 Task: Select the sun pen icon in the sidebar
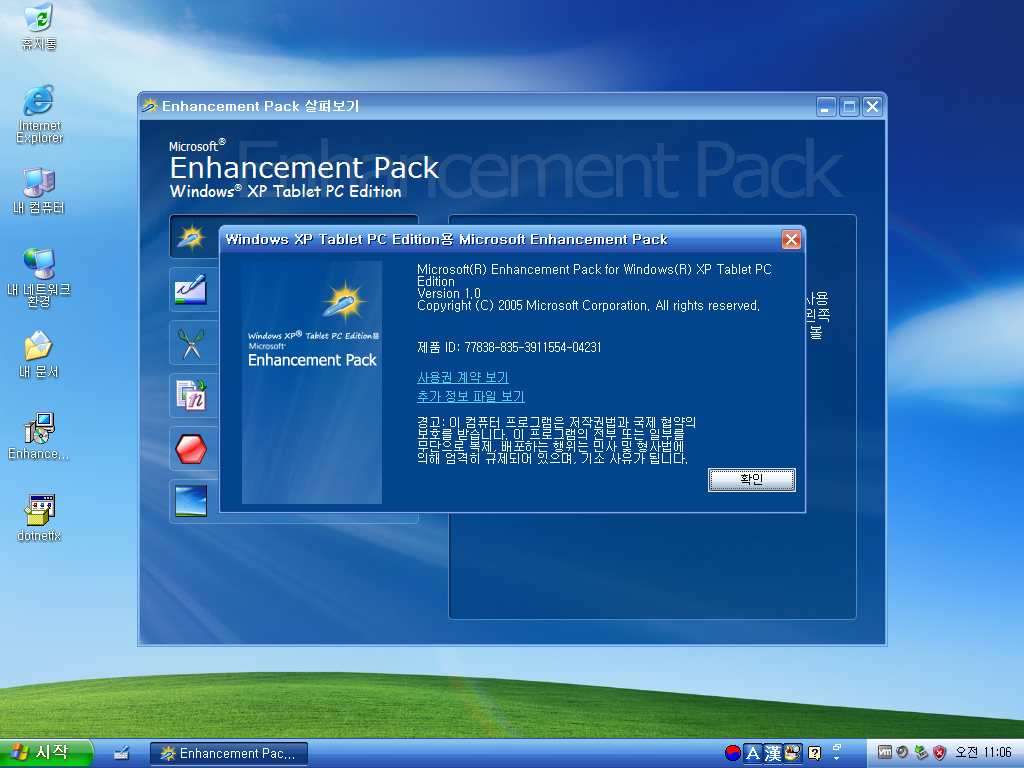191,237
